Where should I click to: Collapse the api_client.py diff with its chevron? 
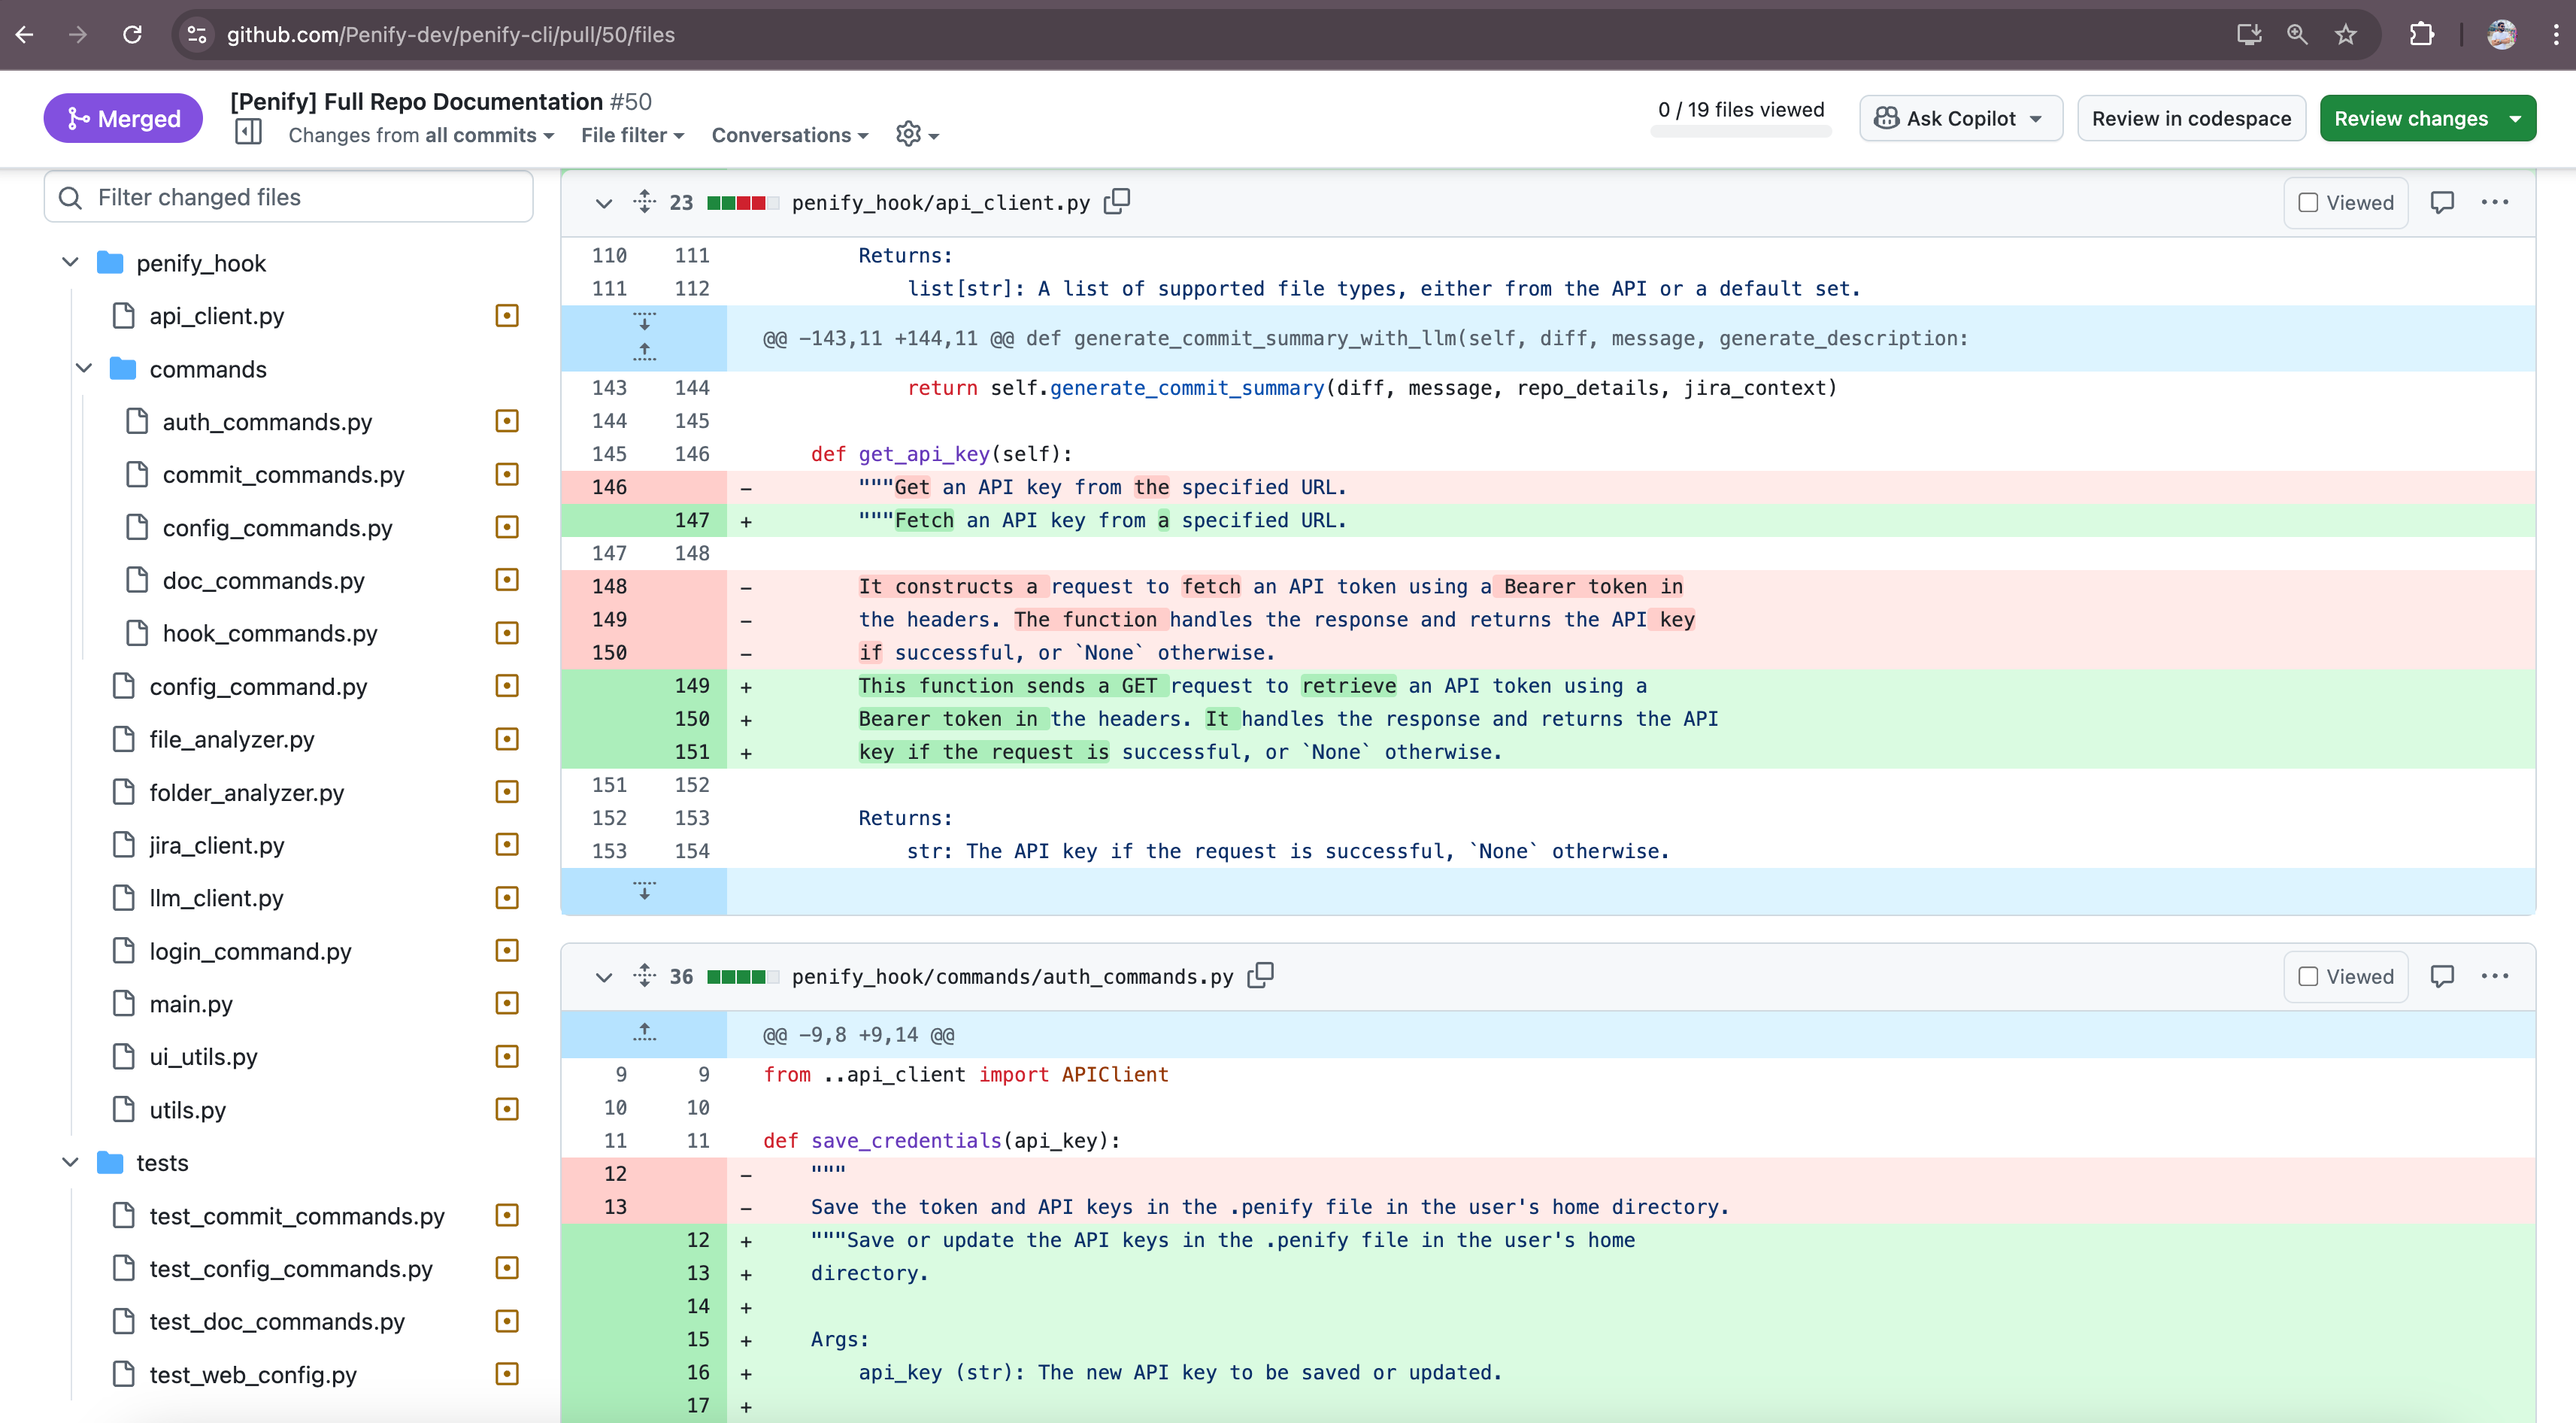click(x=604, y=202)
